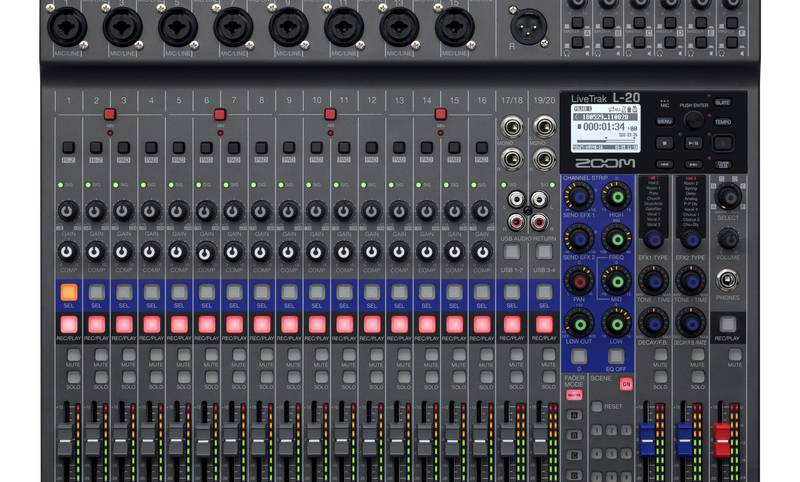Click the PUSH ENTER encoder knob
The width and height of the screenshot is (800, 482).
click(x=693, y=120)
